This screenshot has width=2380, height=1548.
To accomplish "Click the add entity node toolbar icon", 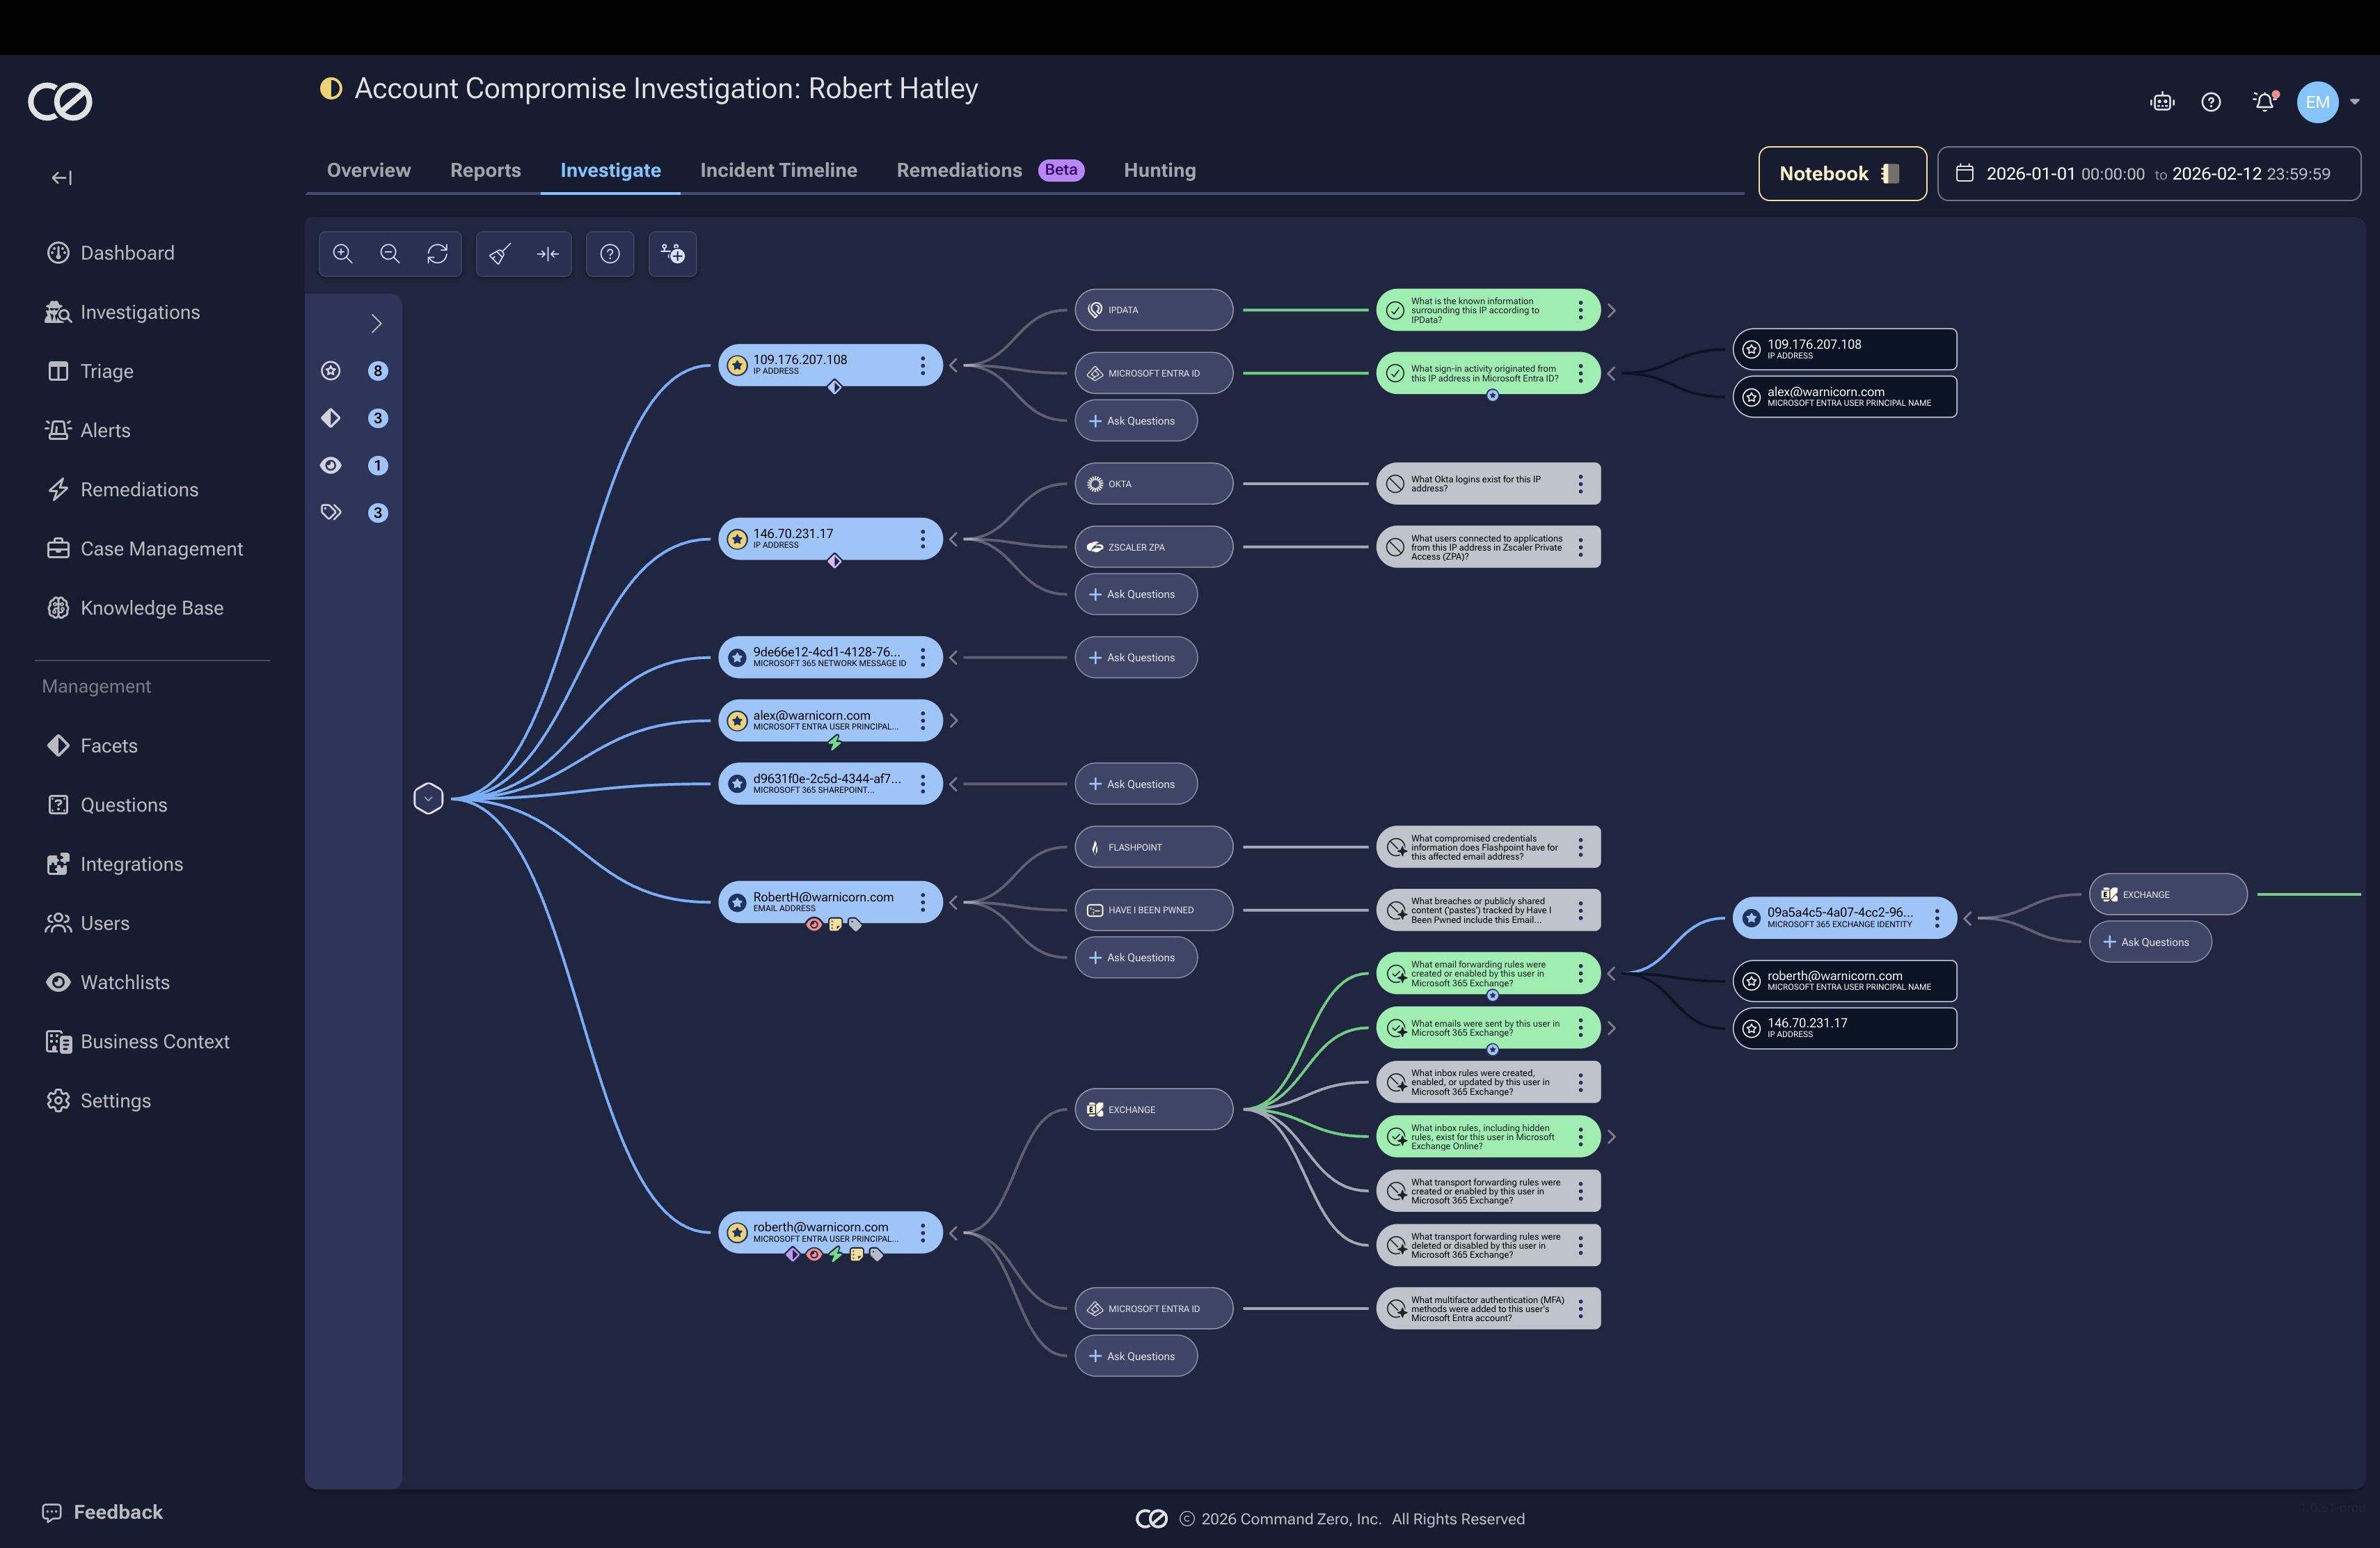I will (673, 254).
